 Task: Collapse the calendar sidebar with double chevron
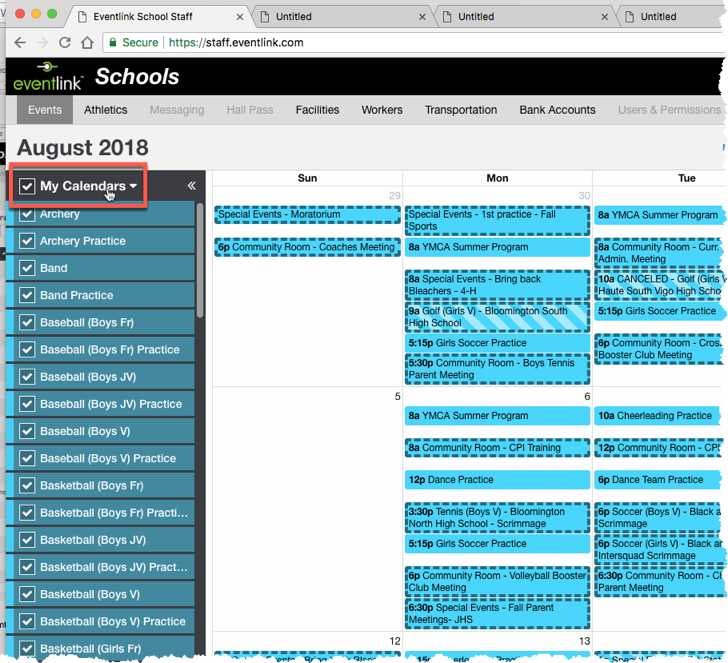(192, 186)
